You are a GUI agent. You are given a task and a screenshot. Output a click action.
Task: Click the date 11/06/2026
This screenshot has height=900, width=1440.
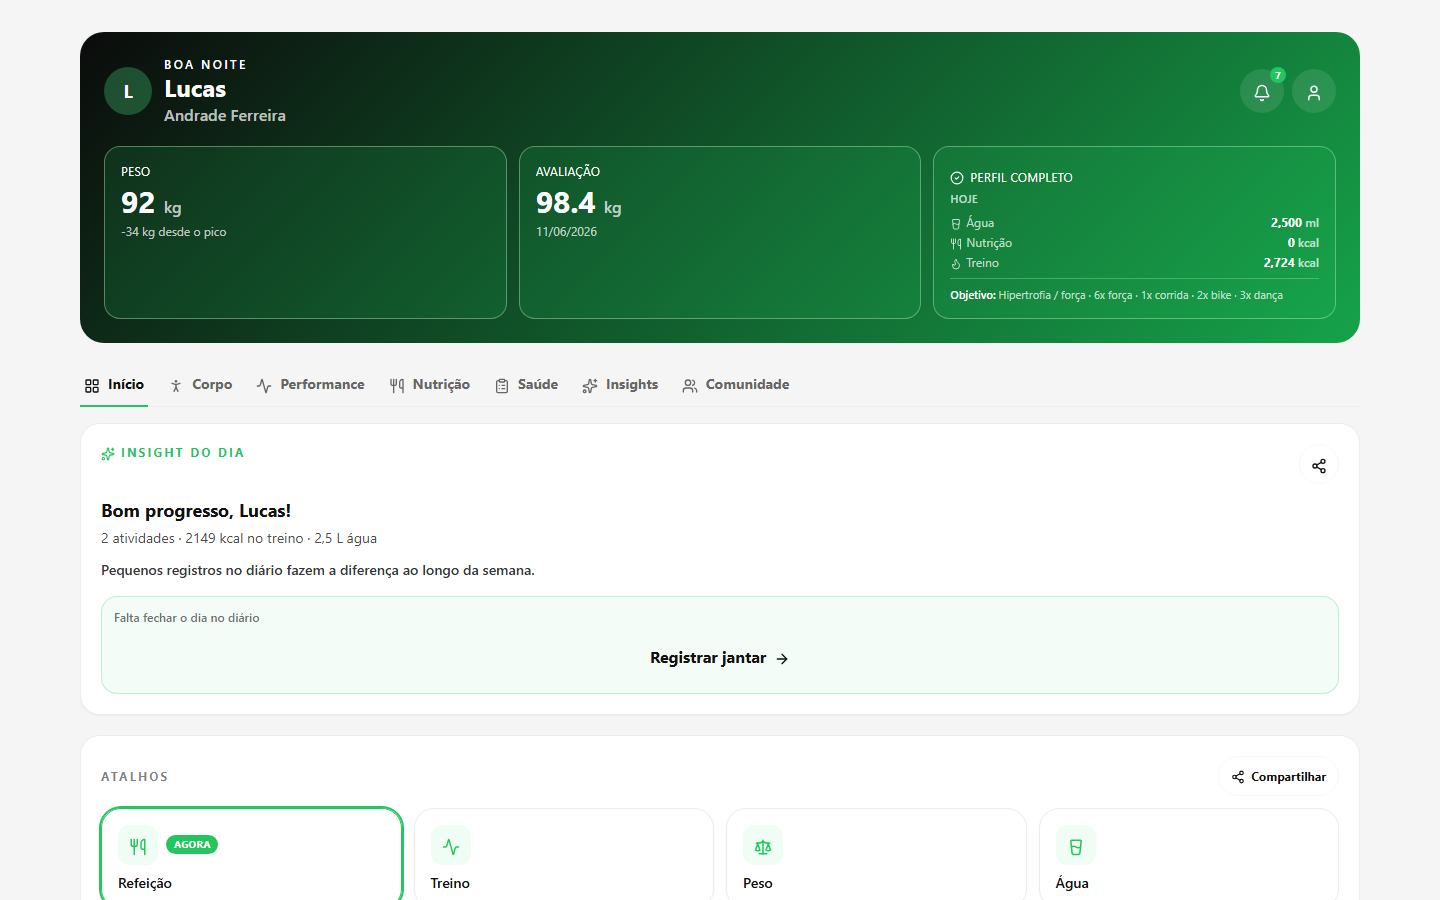(x=566, y=232)
